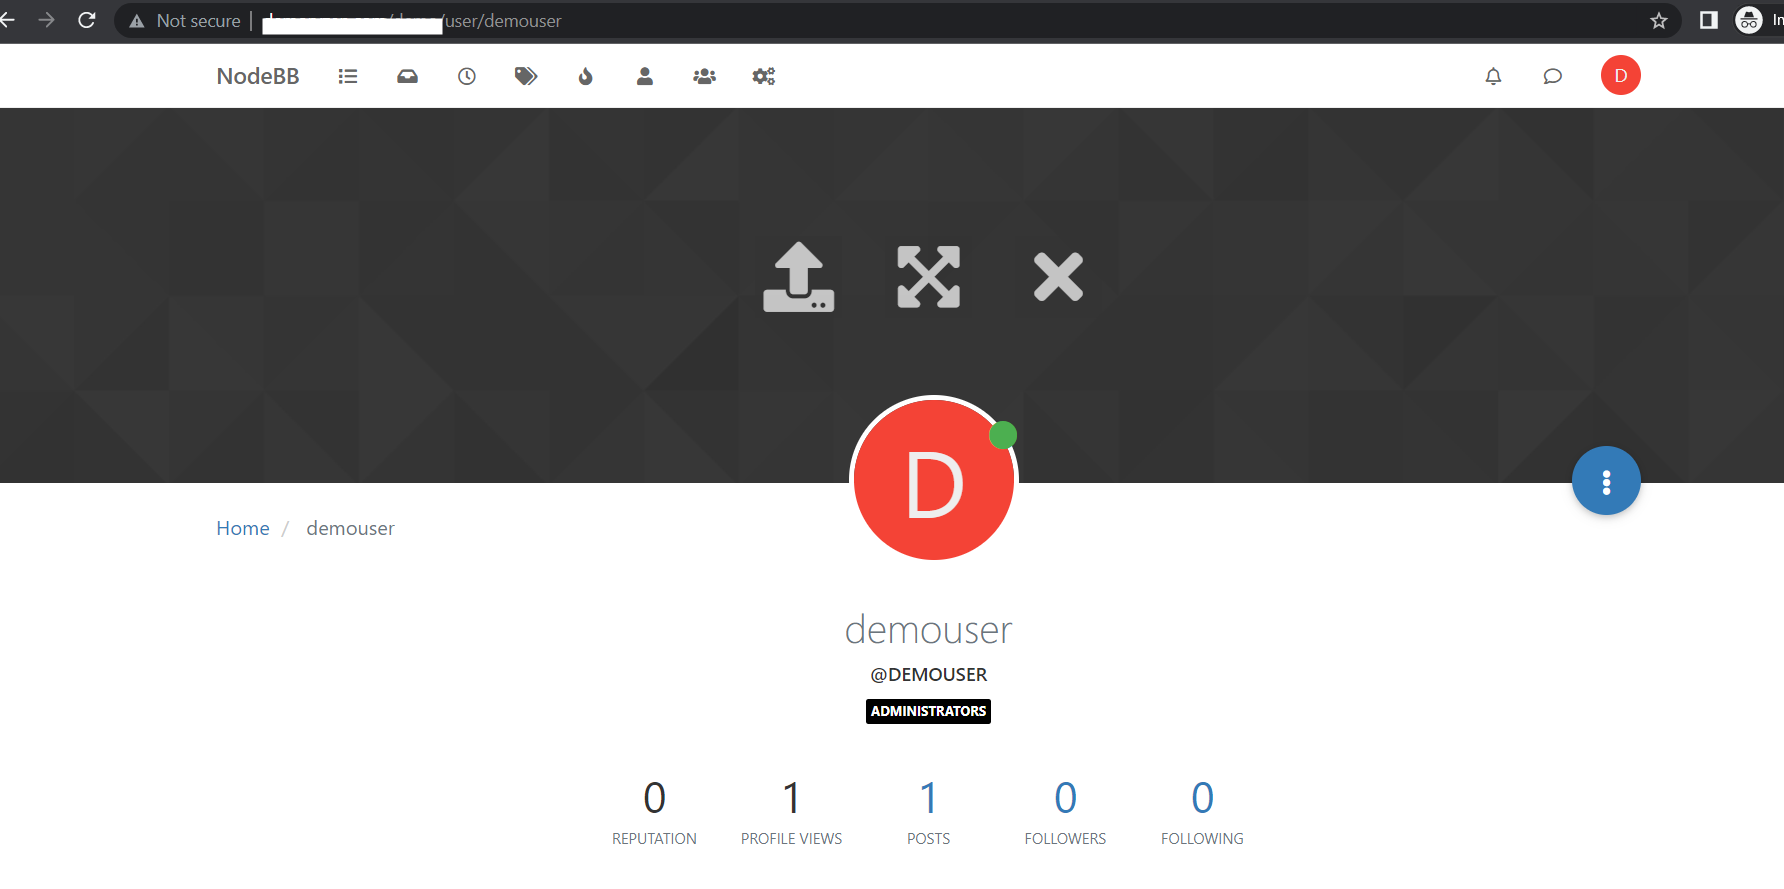Open Popular topics flame icon
Screen dimensions: 1784x889
click(x=586, y=76)
